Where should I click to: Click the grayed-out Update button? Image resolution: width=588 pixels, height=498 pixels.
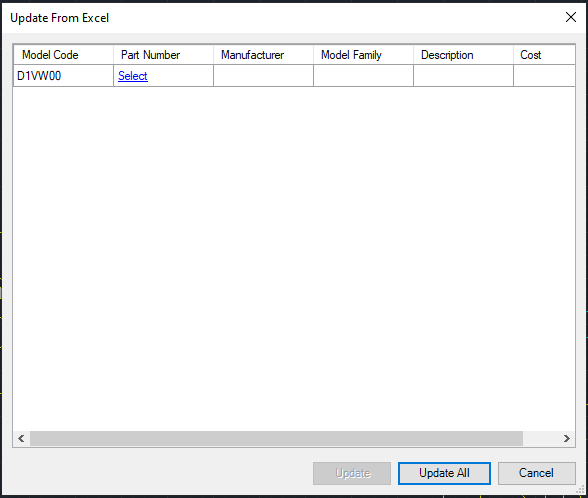point(352,473)
